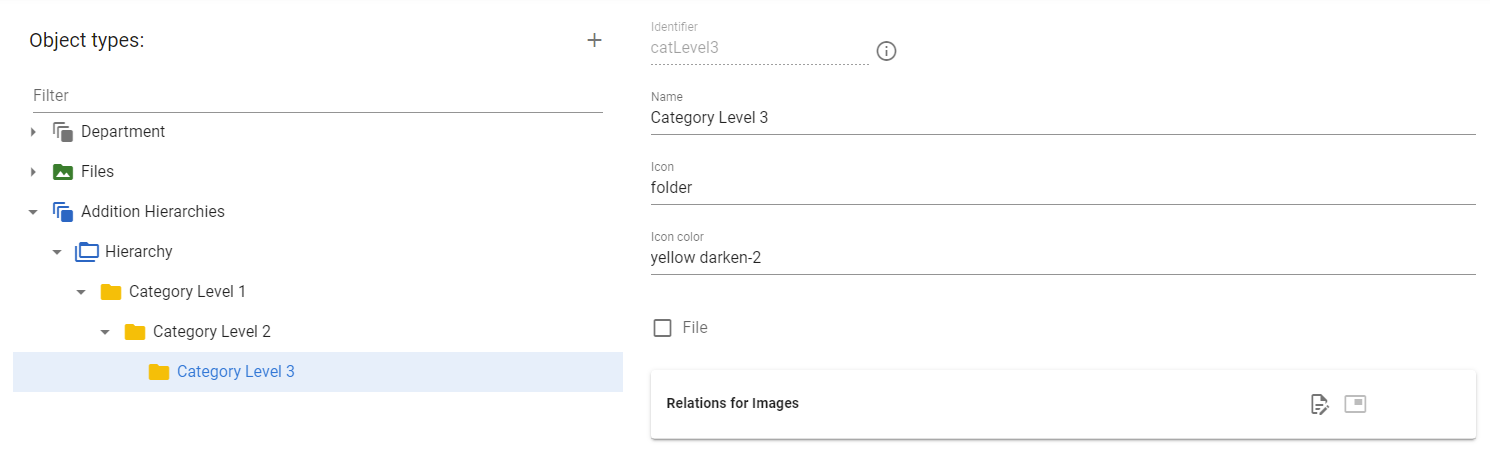Click the yellow Category Level 1 folder icon
Screen dimensions: 1490x450
coord(111,292)
